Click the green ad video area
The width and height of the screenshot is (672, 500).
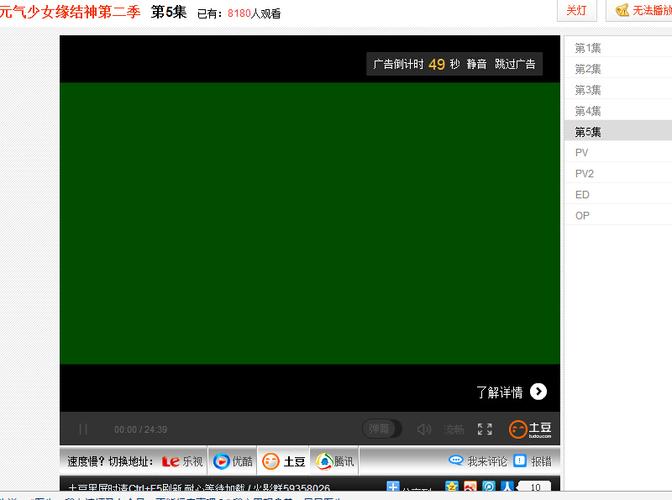click(310, 223)
